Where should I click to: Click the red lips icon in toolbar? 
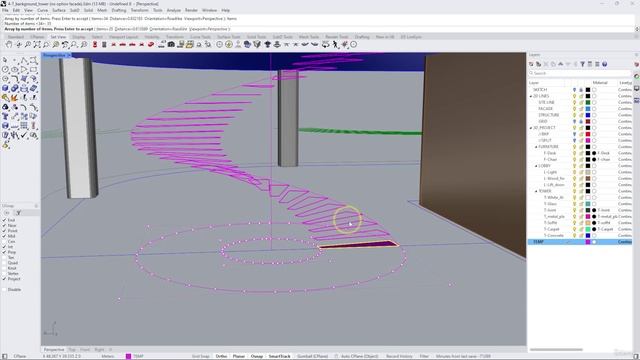(x=151, y=44)
